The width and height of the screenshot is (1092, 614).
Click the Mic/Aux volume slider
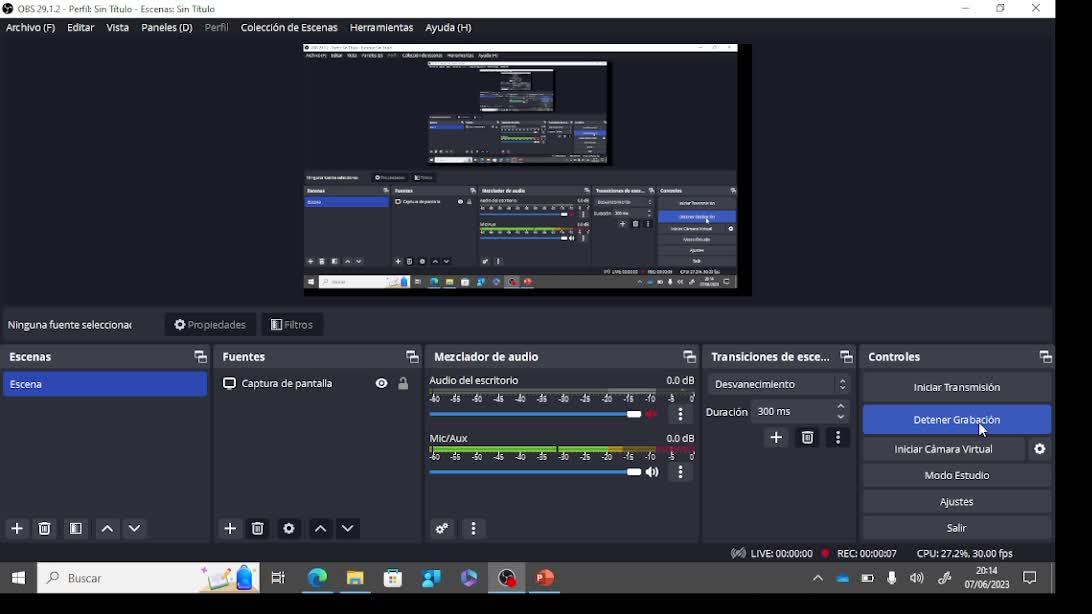tap(535, 472)
